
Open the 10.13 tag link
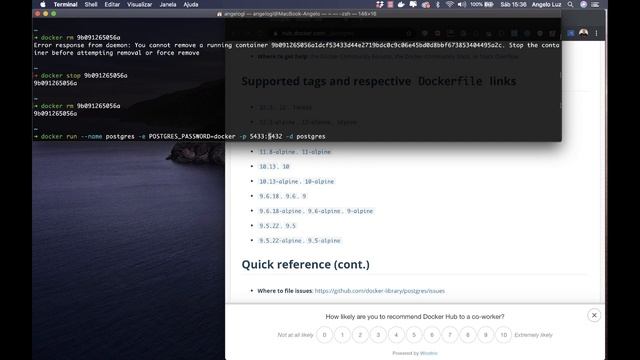[267, 167]
